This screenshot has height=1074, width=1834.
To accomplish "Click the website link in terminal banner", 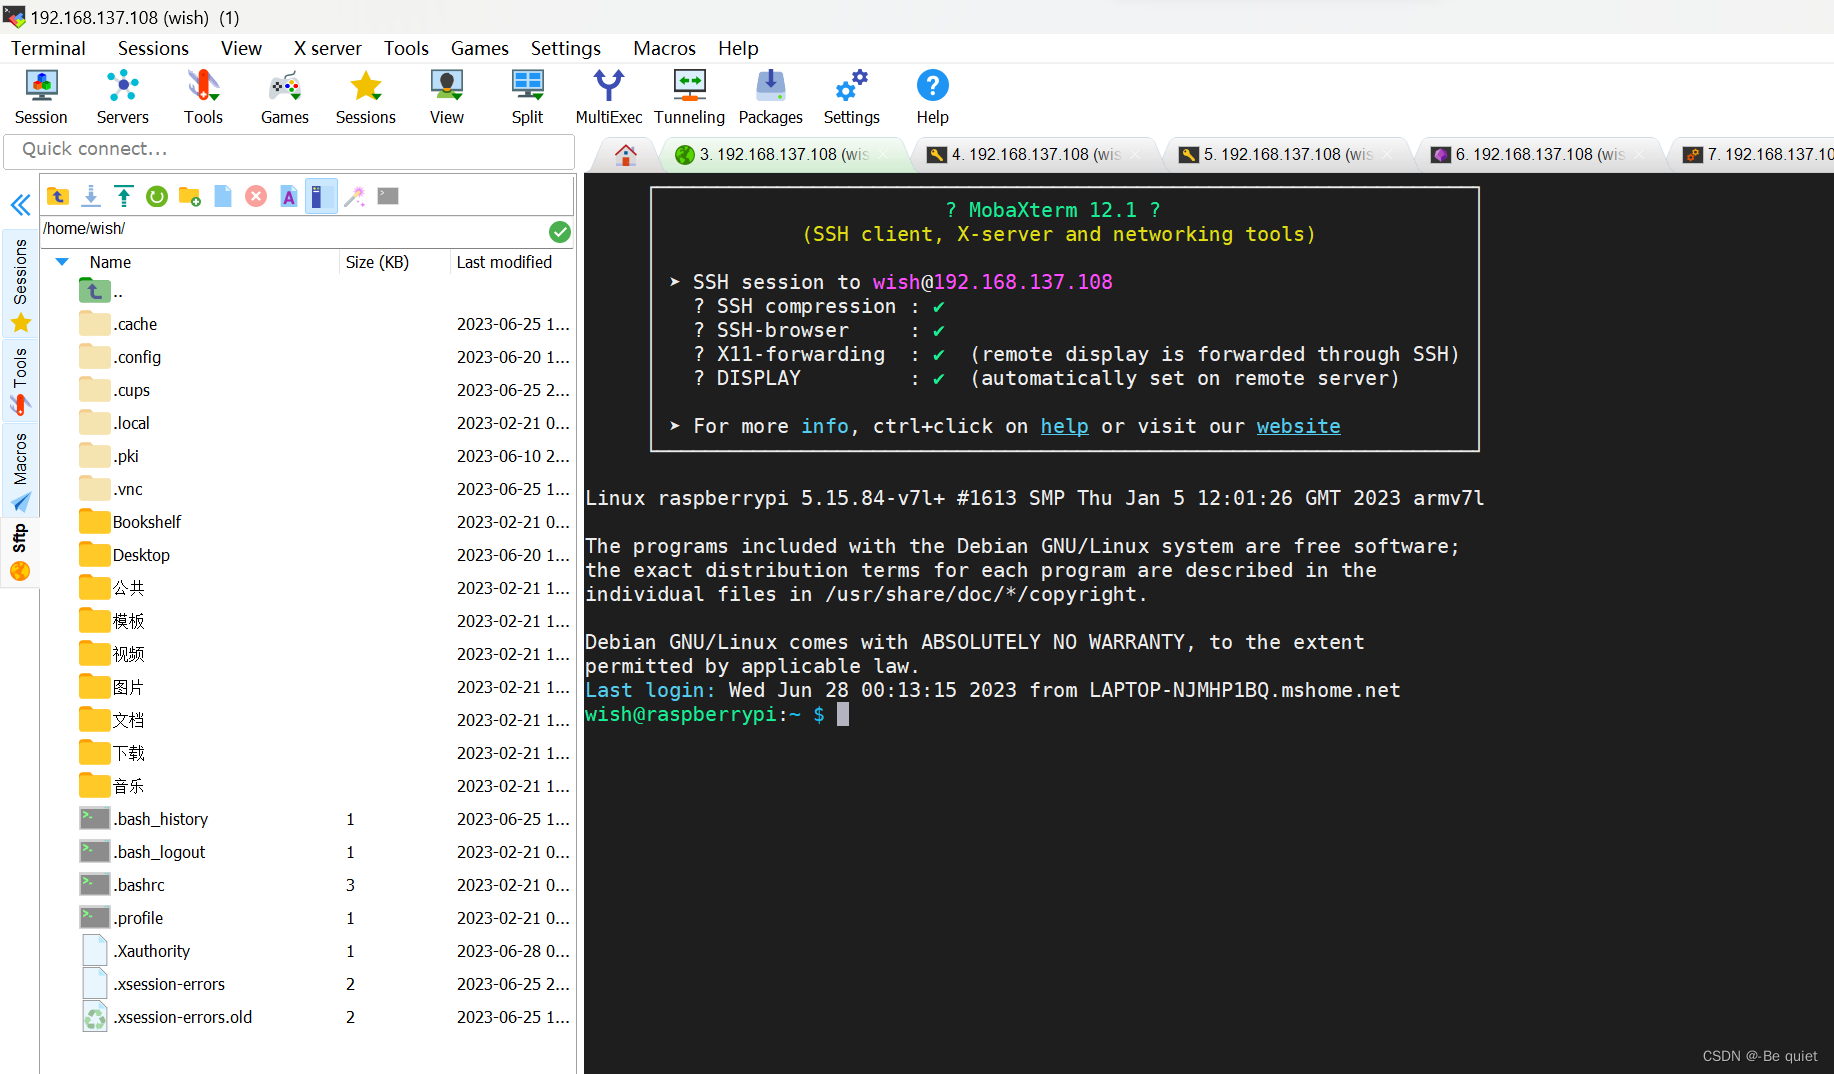I will click(1297, 426).
